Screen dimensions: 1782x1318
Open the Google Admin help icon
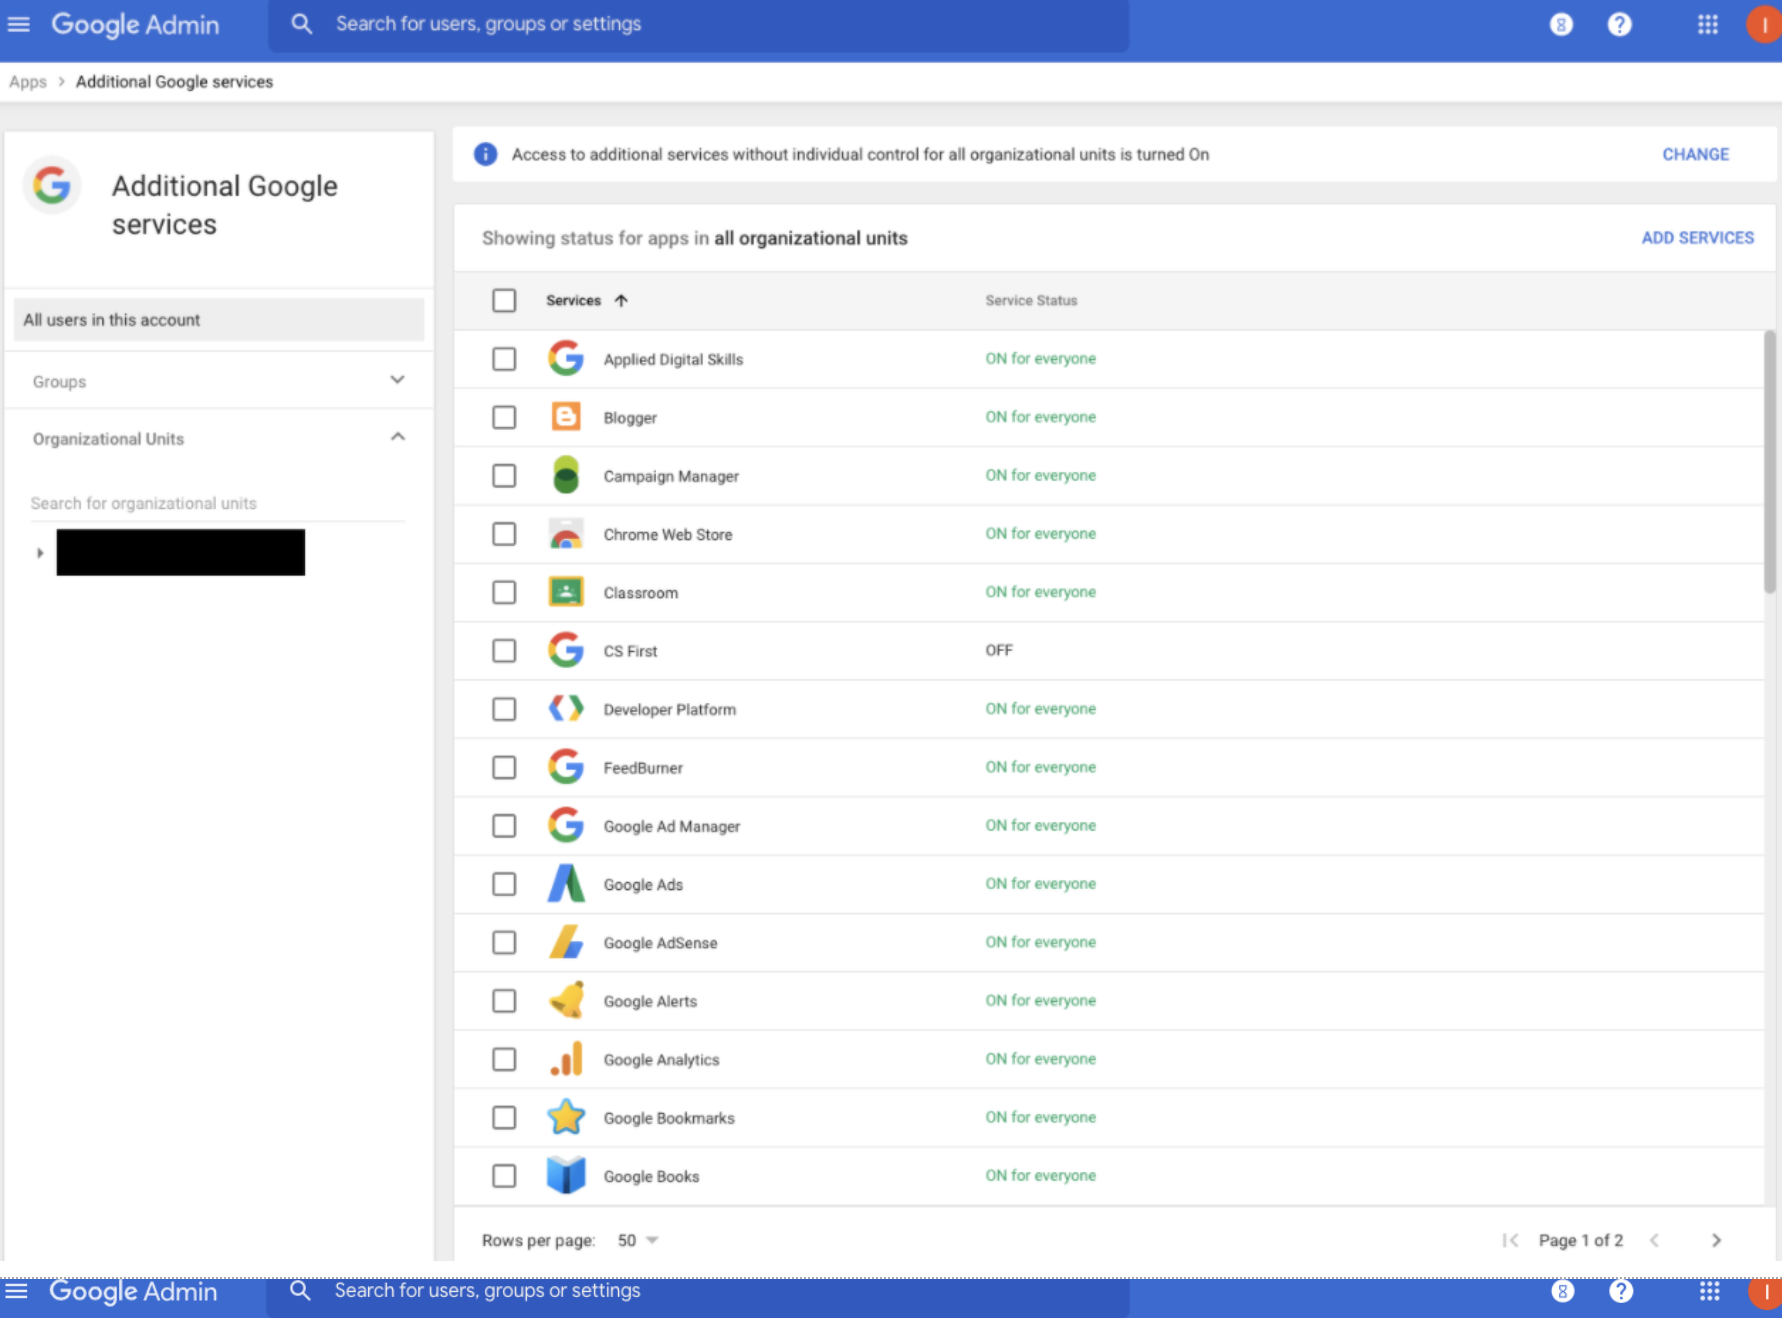click(1619, 24)
